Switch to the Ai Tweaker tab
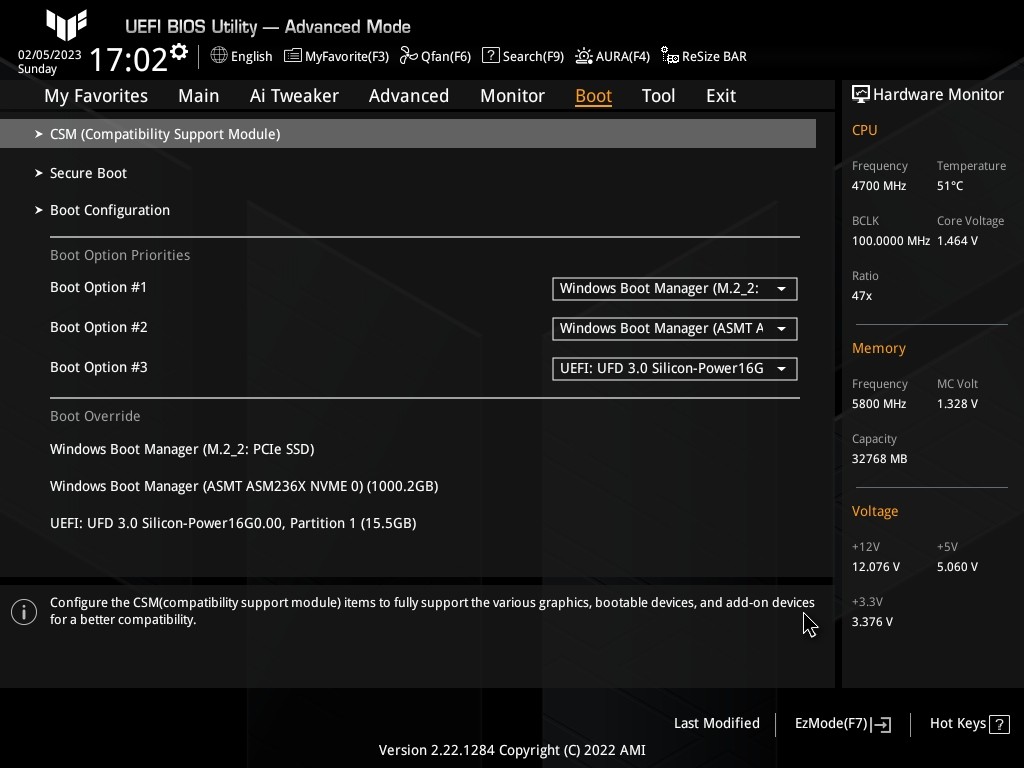 (x=294, y=96)
